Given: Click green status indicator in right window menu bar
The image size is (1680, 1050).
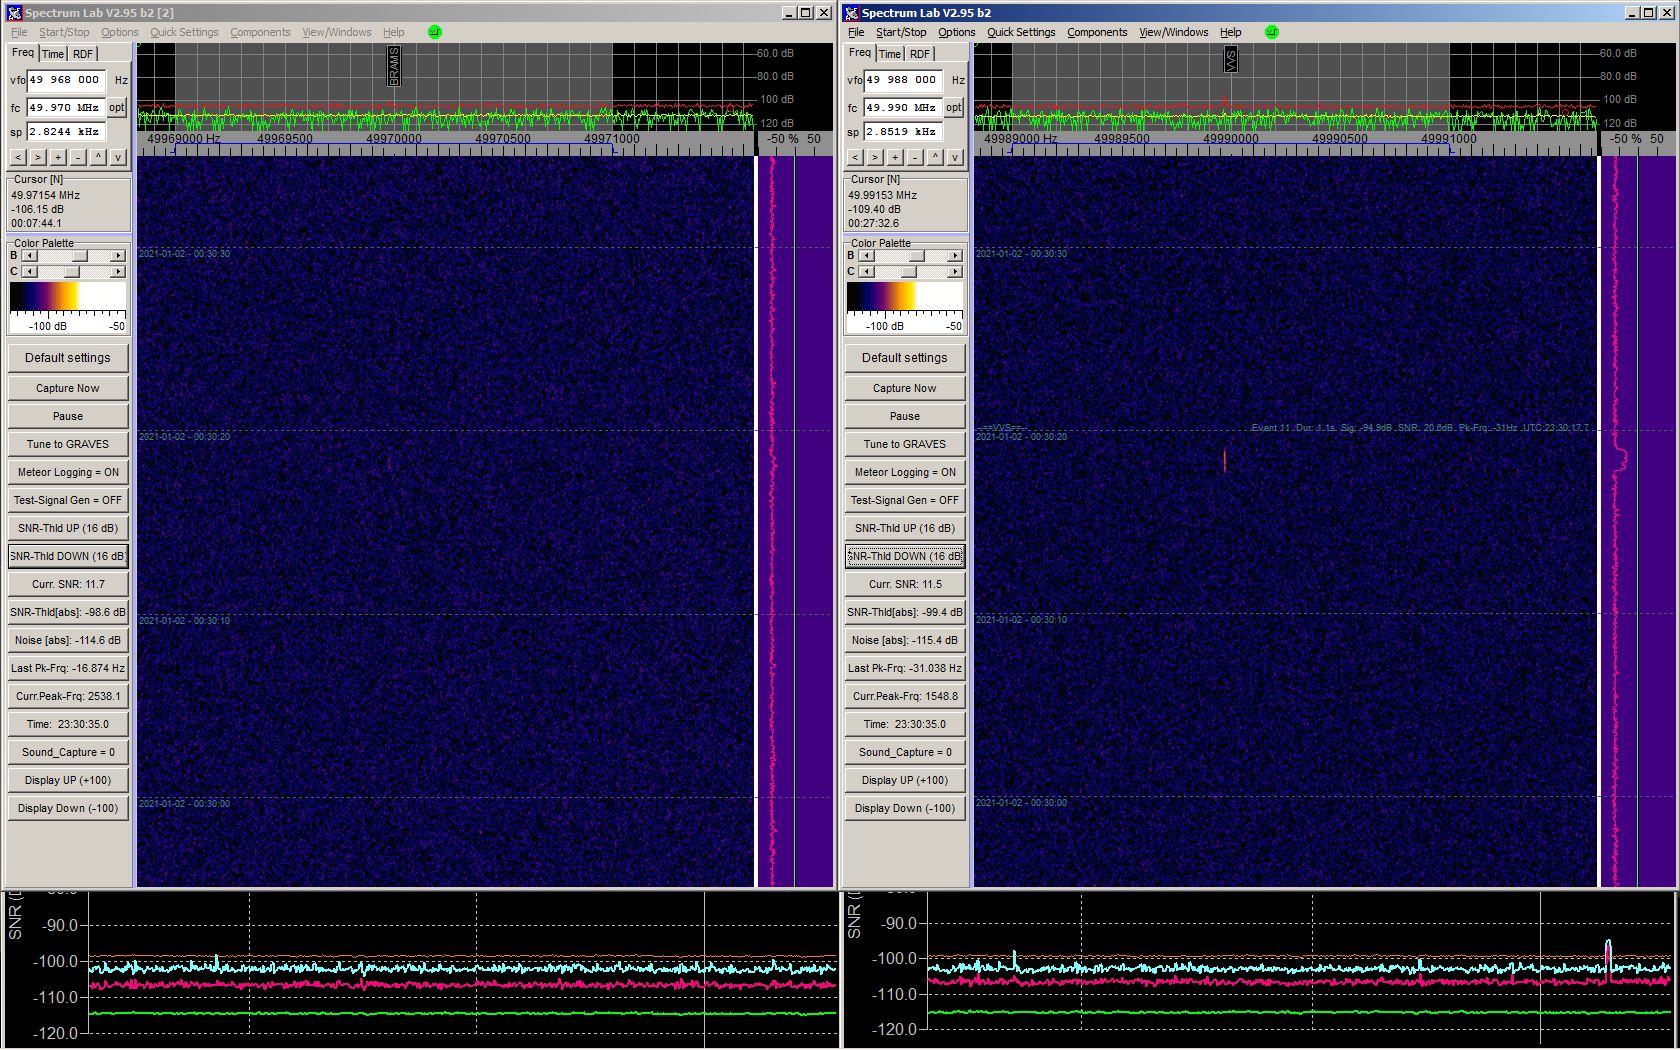Looking at the screenshot, I should click(x=1272, y=32).
